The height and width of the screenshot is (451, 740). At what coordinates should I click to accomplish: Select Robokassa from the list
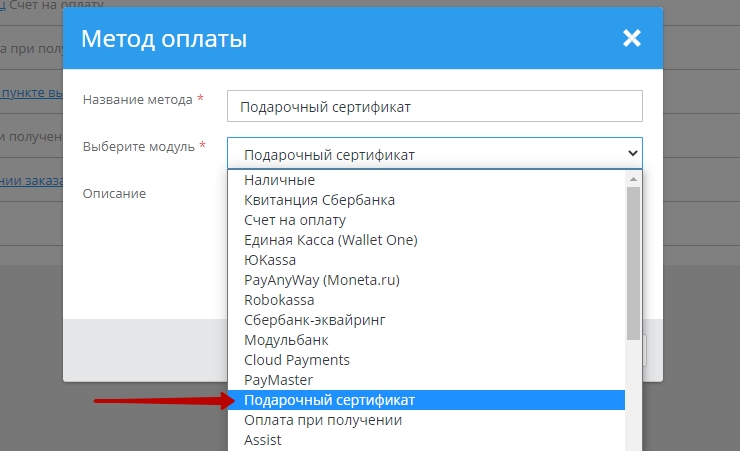[279, 300]
